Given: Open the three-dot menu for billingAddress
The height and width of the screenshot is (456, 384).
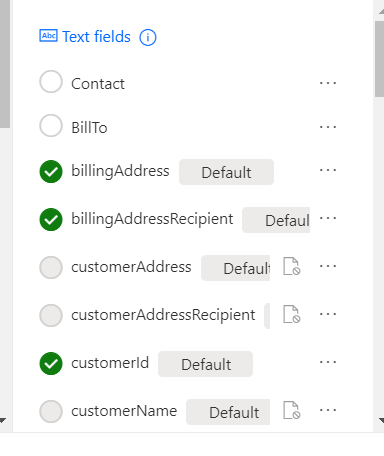Looking at the screenshot, I should point(328,170).
